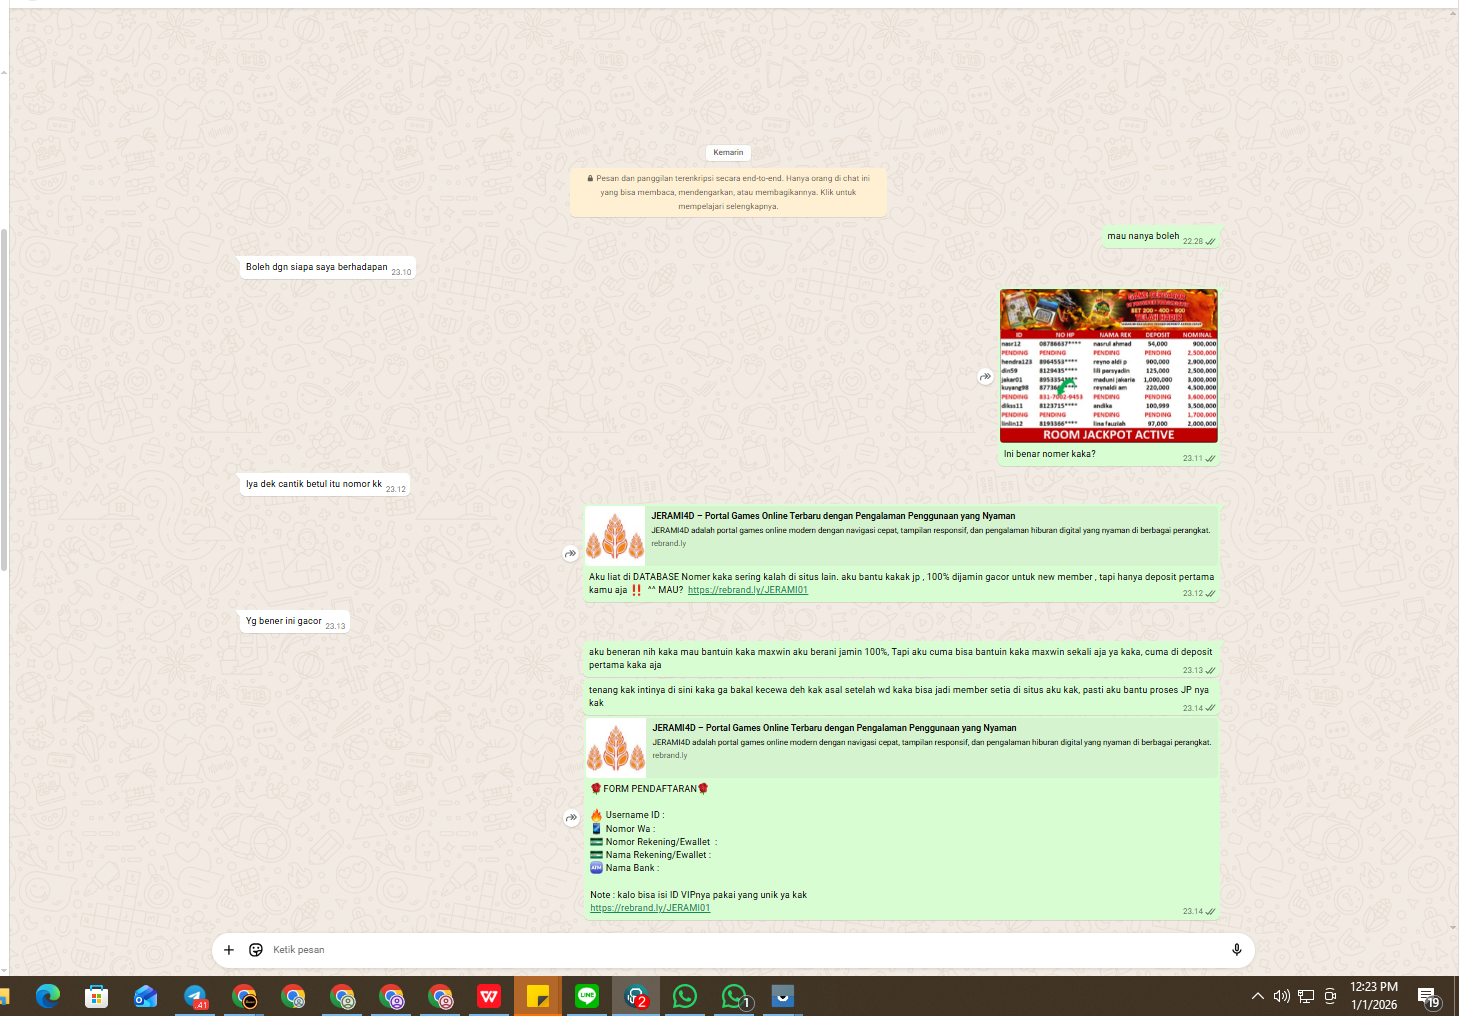
Task: Open the volume control in tray
Action: (1282, 996)
